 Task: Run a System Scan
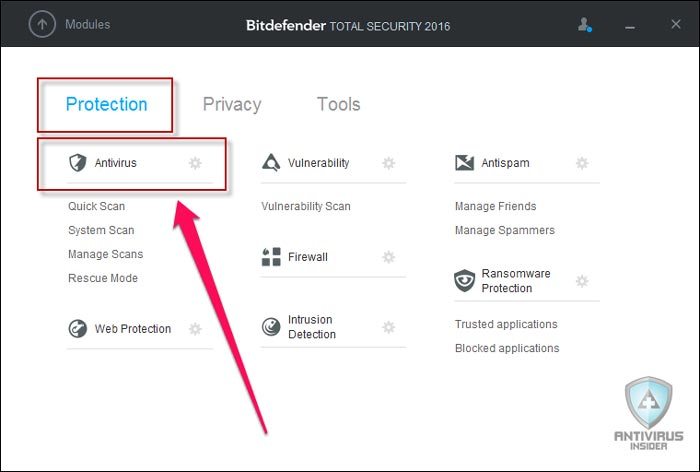click(100, 230)
